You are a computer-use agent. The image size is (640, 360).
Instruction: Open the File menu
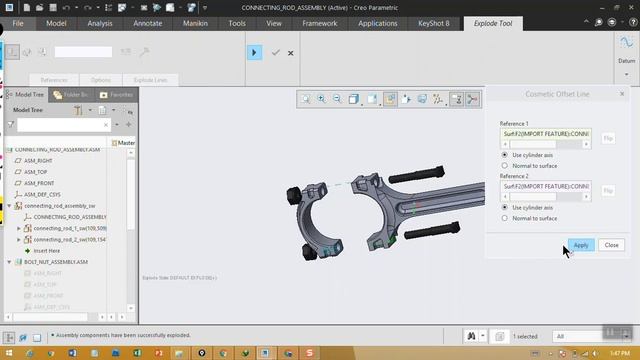point(18,23)
